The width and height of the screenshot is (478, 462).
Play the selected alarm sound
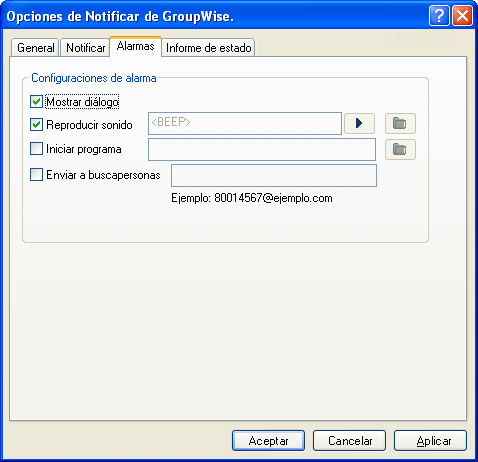[359, 123]
